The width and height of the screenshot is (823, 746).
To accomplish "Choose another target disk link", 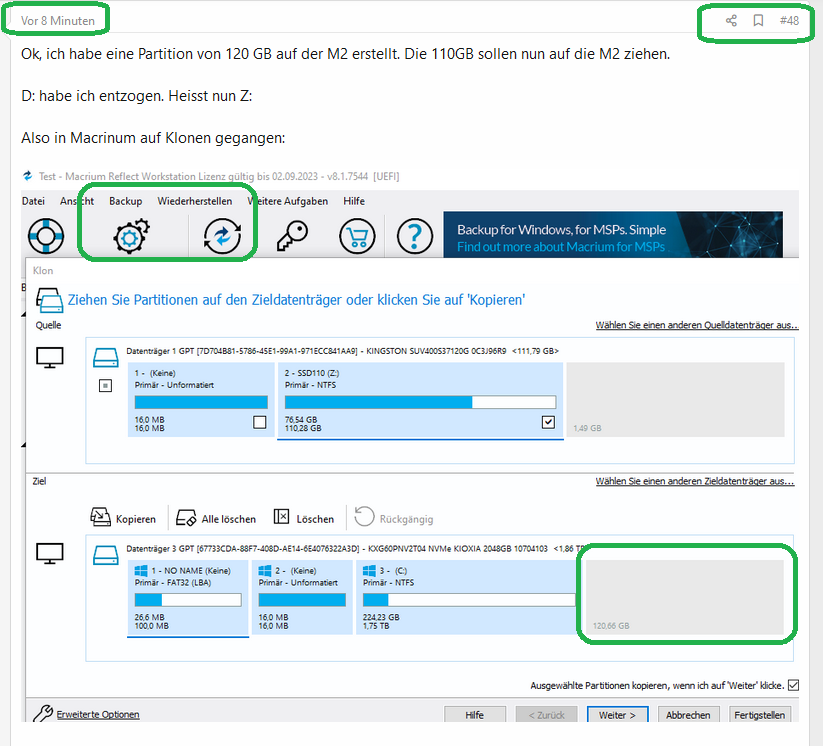I will pyautogui.click(x=694, y=481).
